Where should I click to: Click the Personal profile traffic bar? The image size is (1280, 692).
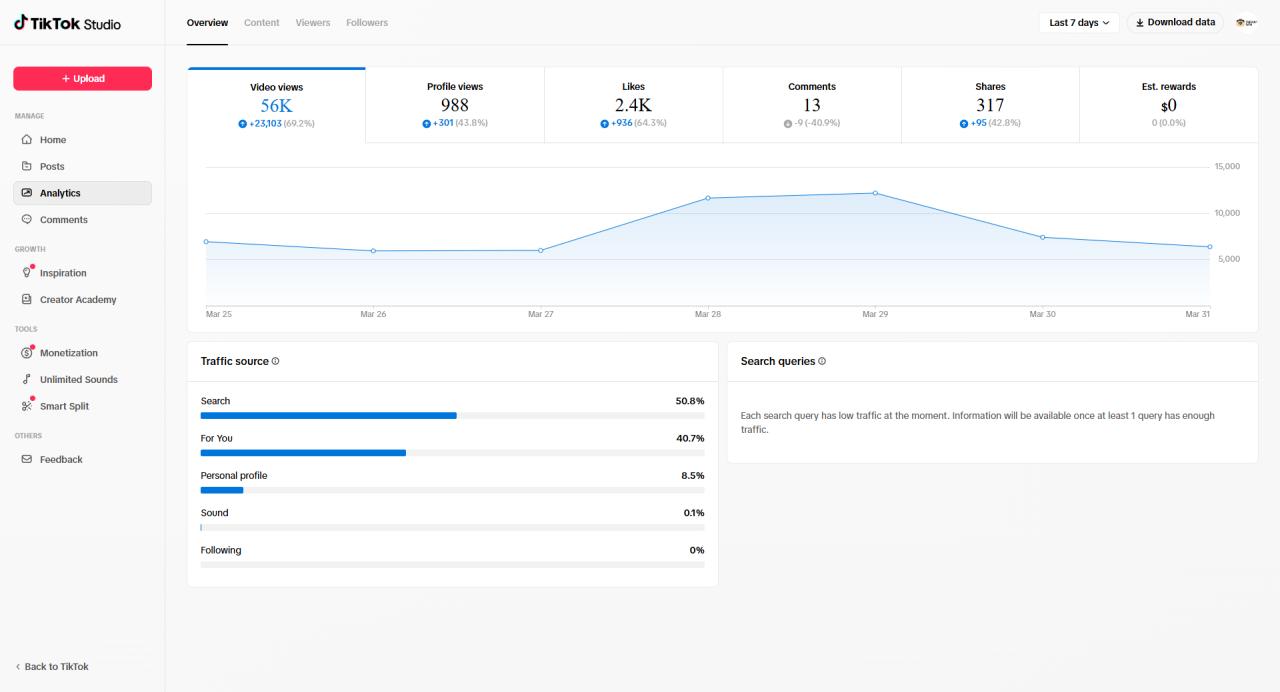tap(452, 490)
